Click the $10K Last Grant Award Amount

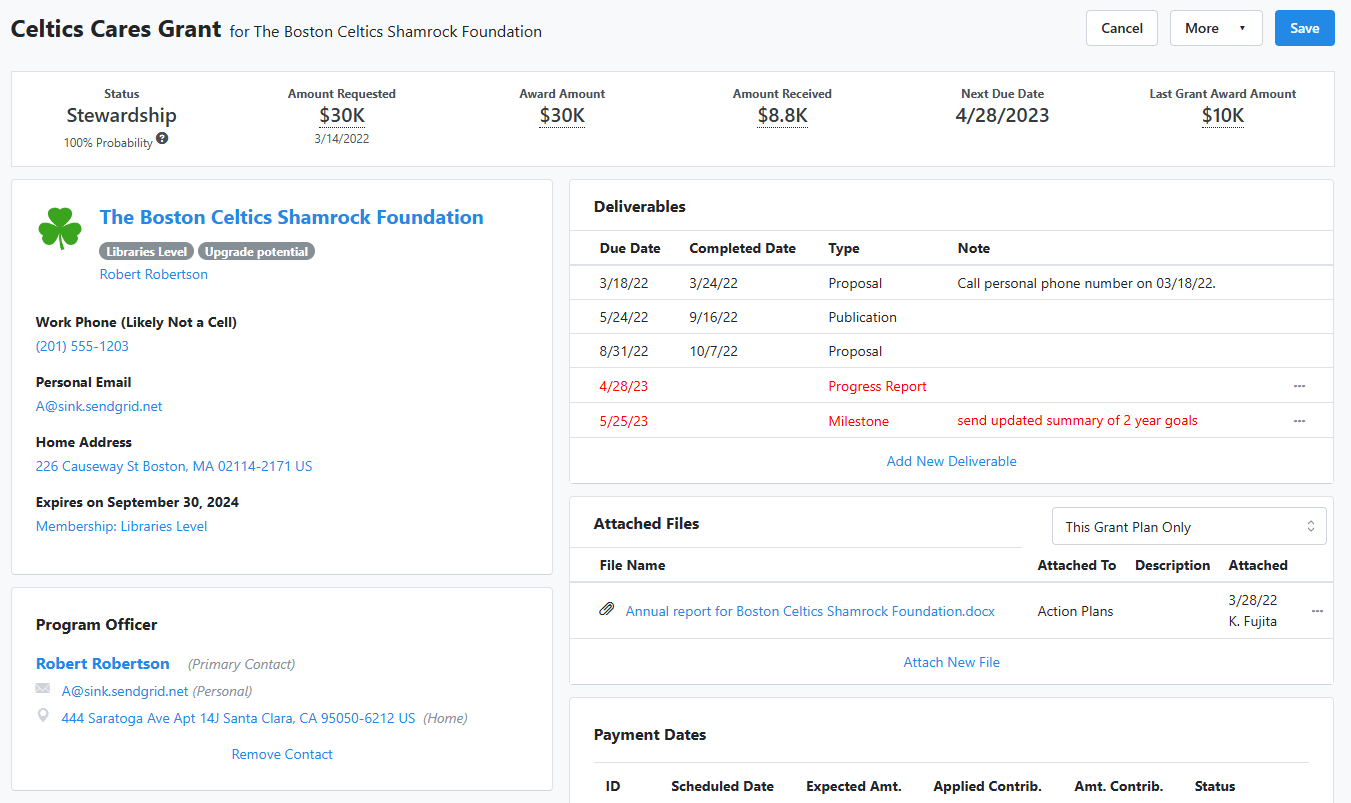(x=1223, y=115)
